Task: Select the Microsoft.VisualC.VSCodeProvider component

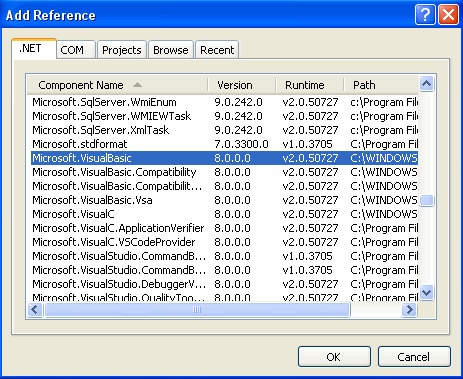Action: 224,242
